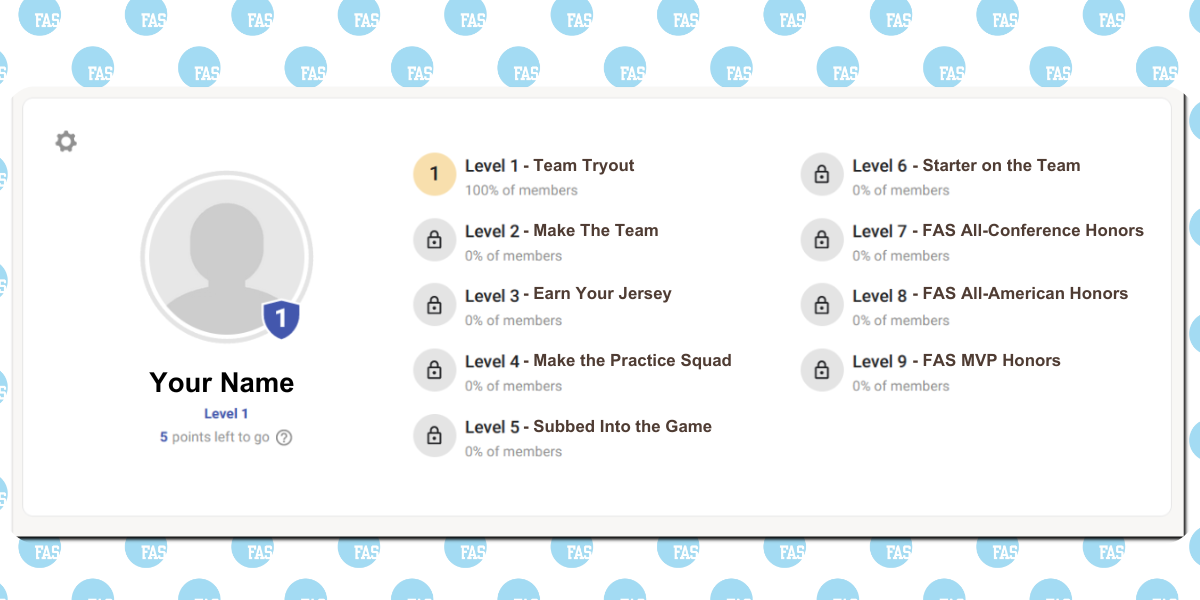Select Level 9 - FAS MVP Honors
The width and height of the screenshot is (1200, 600).
(x=956, y=361)
